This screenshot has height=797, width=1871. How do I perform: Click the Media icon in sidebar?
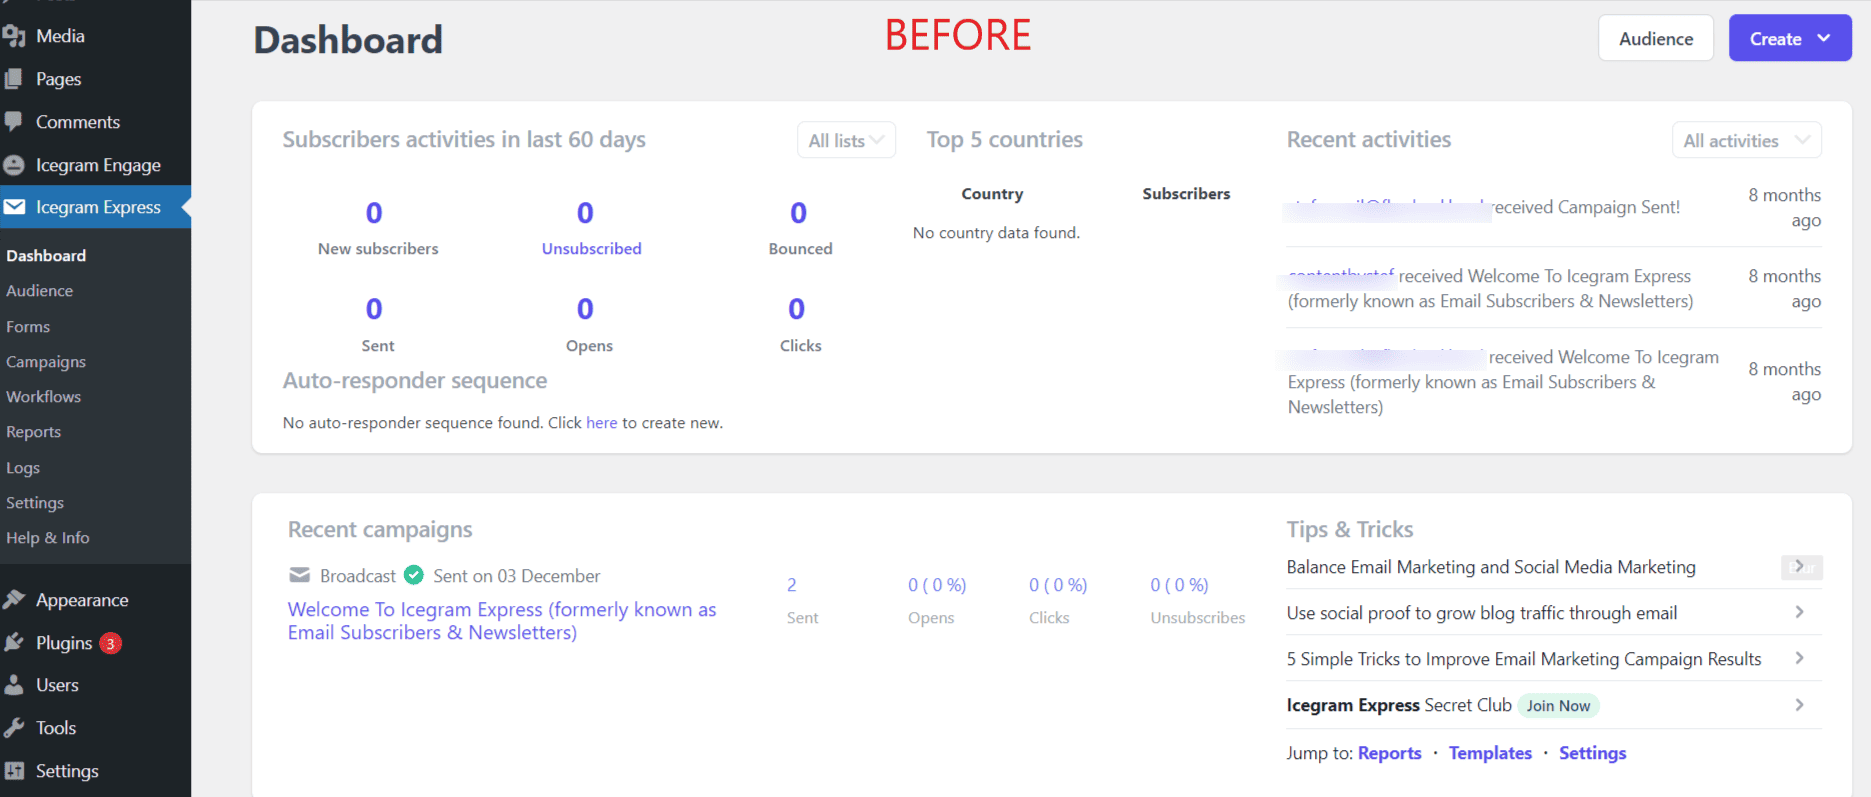point(14,36)
